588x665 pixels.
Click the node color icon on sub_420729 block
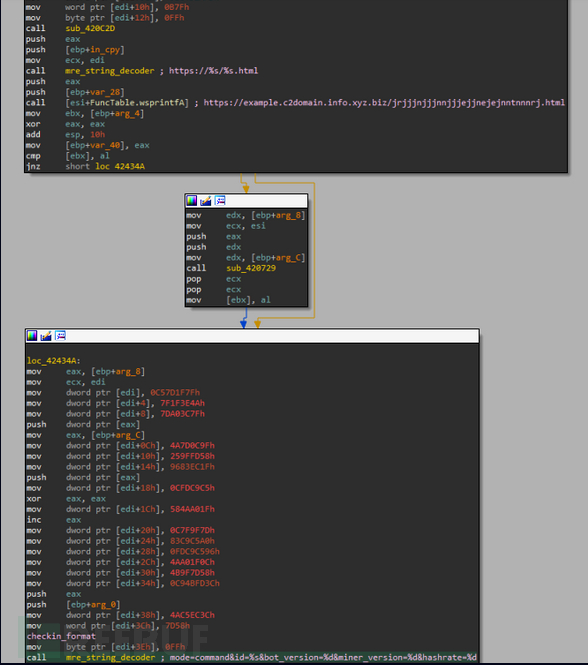pyautogui.click(x=192, y=201)
